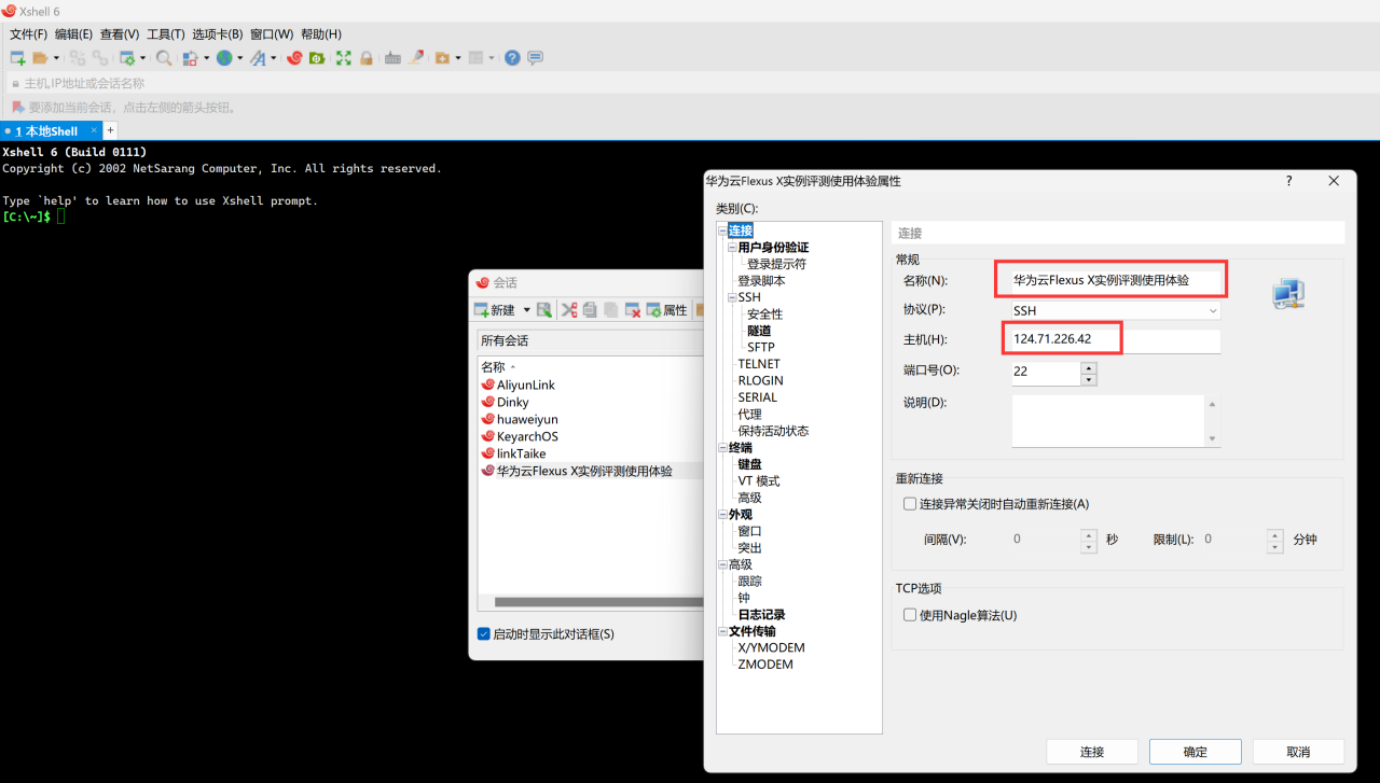Open the 选项卡(B) menu
This screenshot has height=783, width=1380.
click(x=217, y=34)
